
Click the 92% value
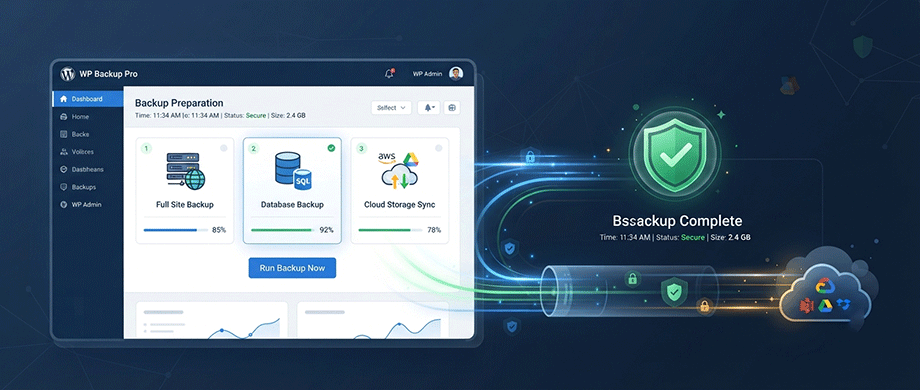point(326,230)
